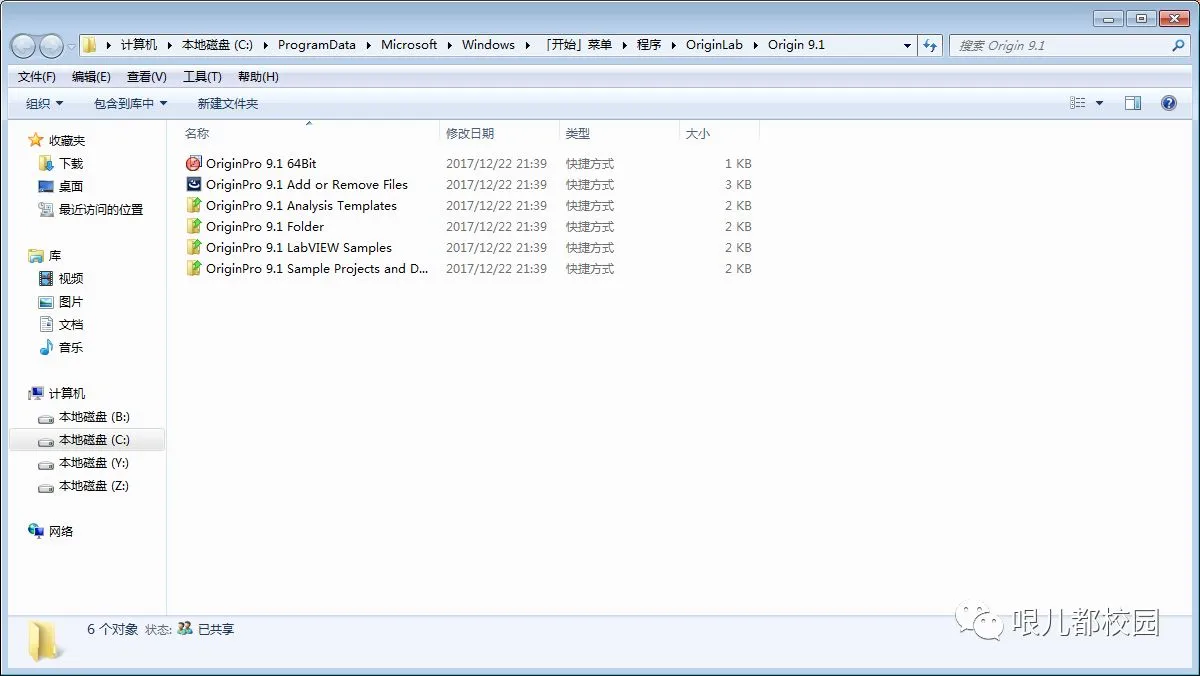Click the Favorites star icon
This screenshot has height=676, width=1200.
pos(36,140)
